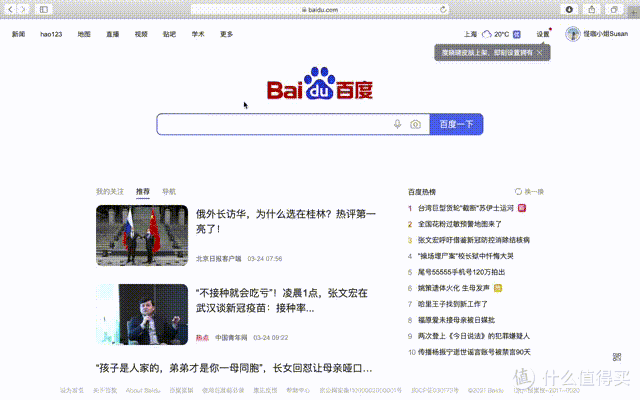Click the show tab overview icon

coord(613,9)
